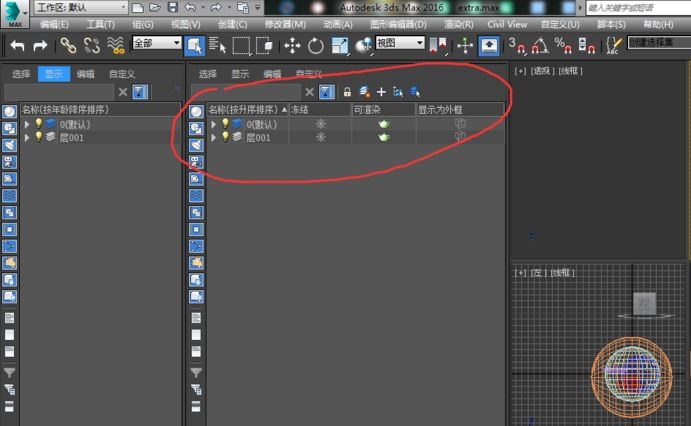Toggle the Keyboard Shortcut Override icon
This screenshot has height=426, width=691.
489,46
